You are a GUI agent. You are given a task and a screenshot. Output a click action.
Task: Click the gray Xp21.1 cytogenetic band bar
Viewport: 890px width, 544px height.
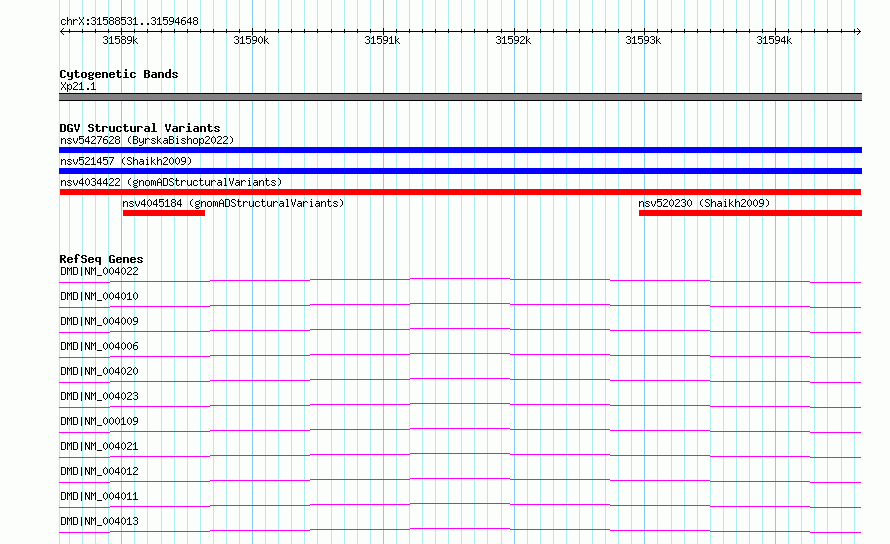[x=460, y=97]
